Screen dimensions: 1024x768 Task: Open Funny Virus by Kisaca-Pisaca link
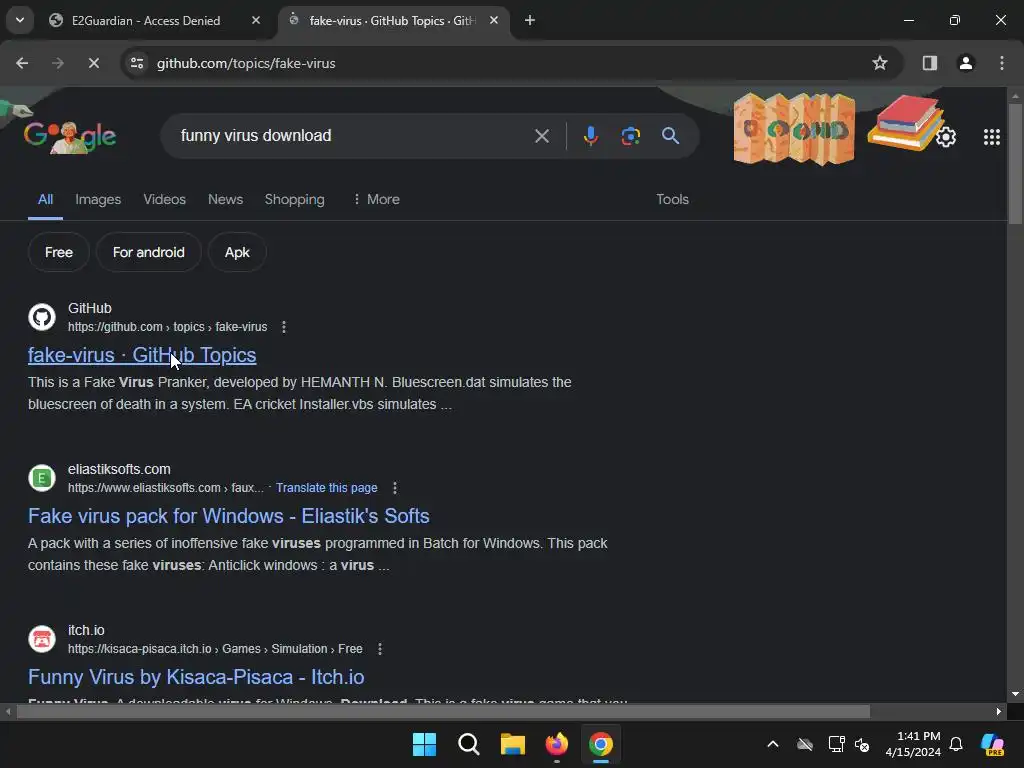[196, 677]
